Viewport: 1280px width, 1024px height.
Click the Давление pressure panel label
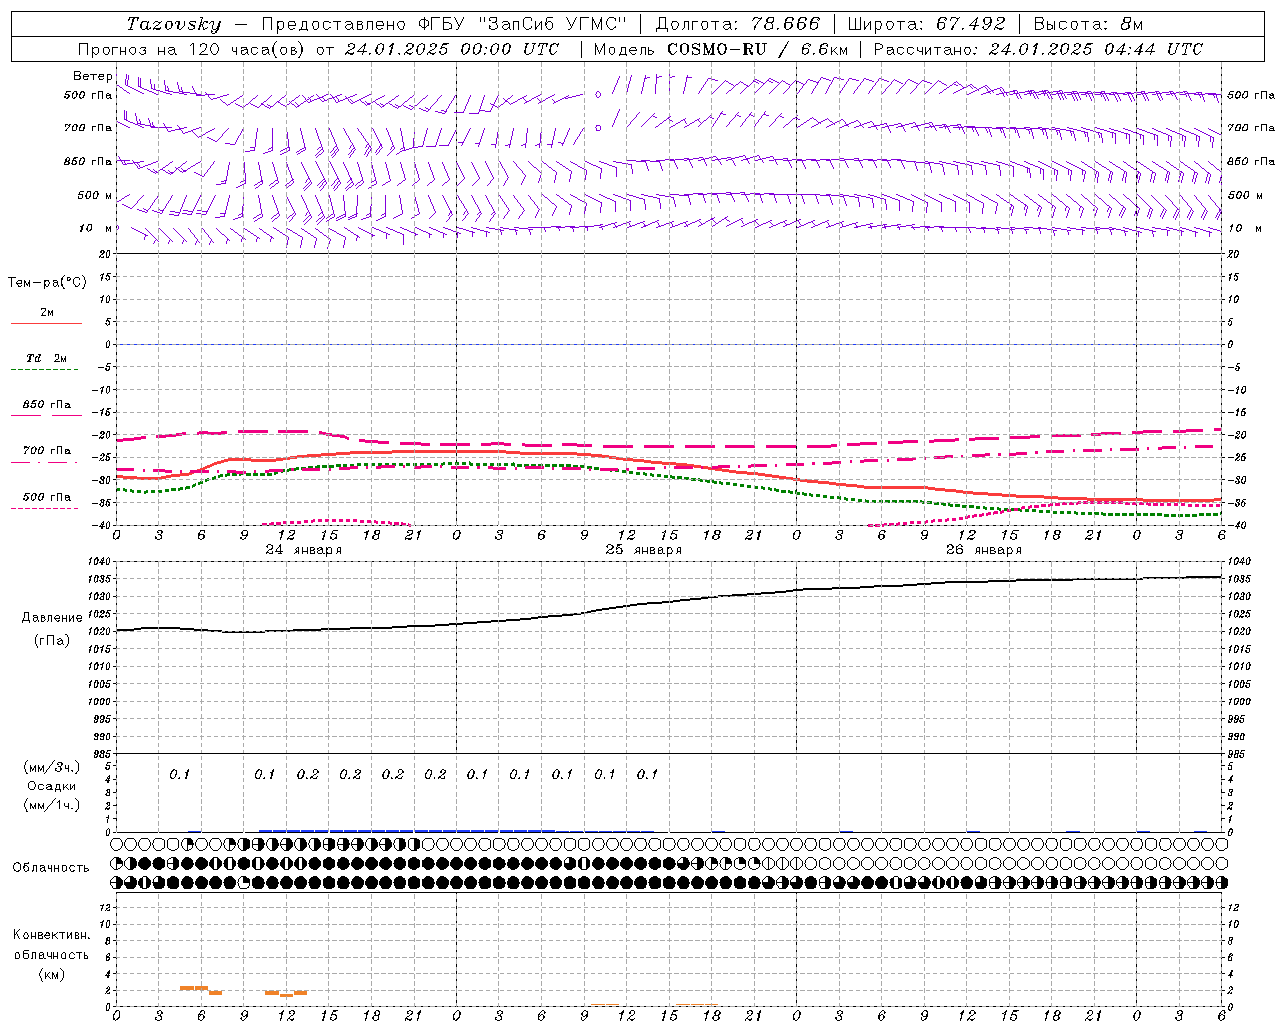point(52,618)
